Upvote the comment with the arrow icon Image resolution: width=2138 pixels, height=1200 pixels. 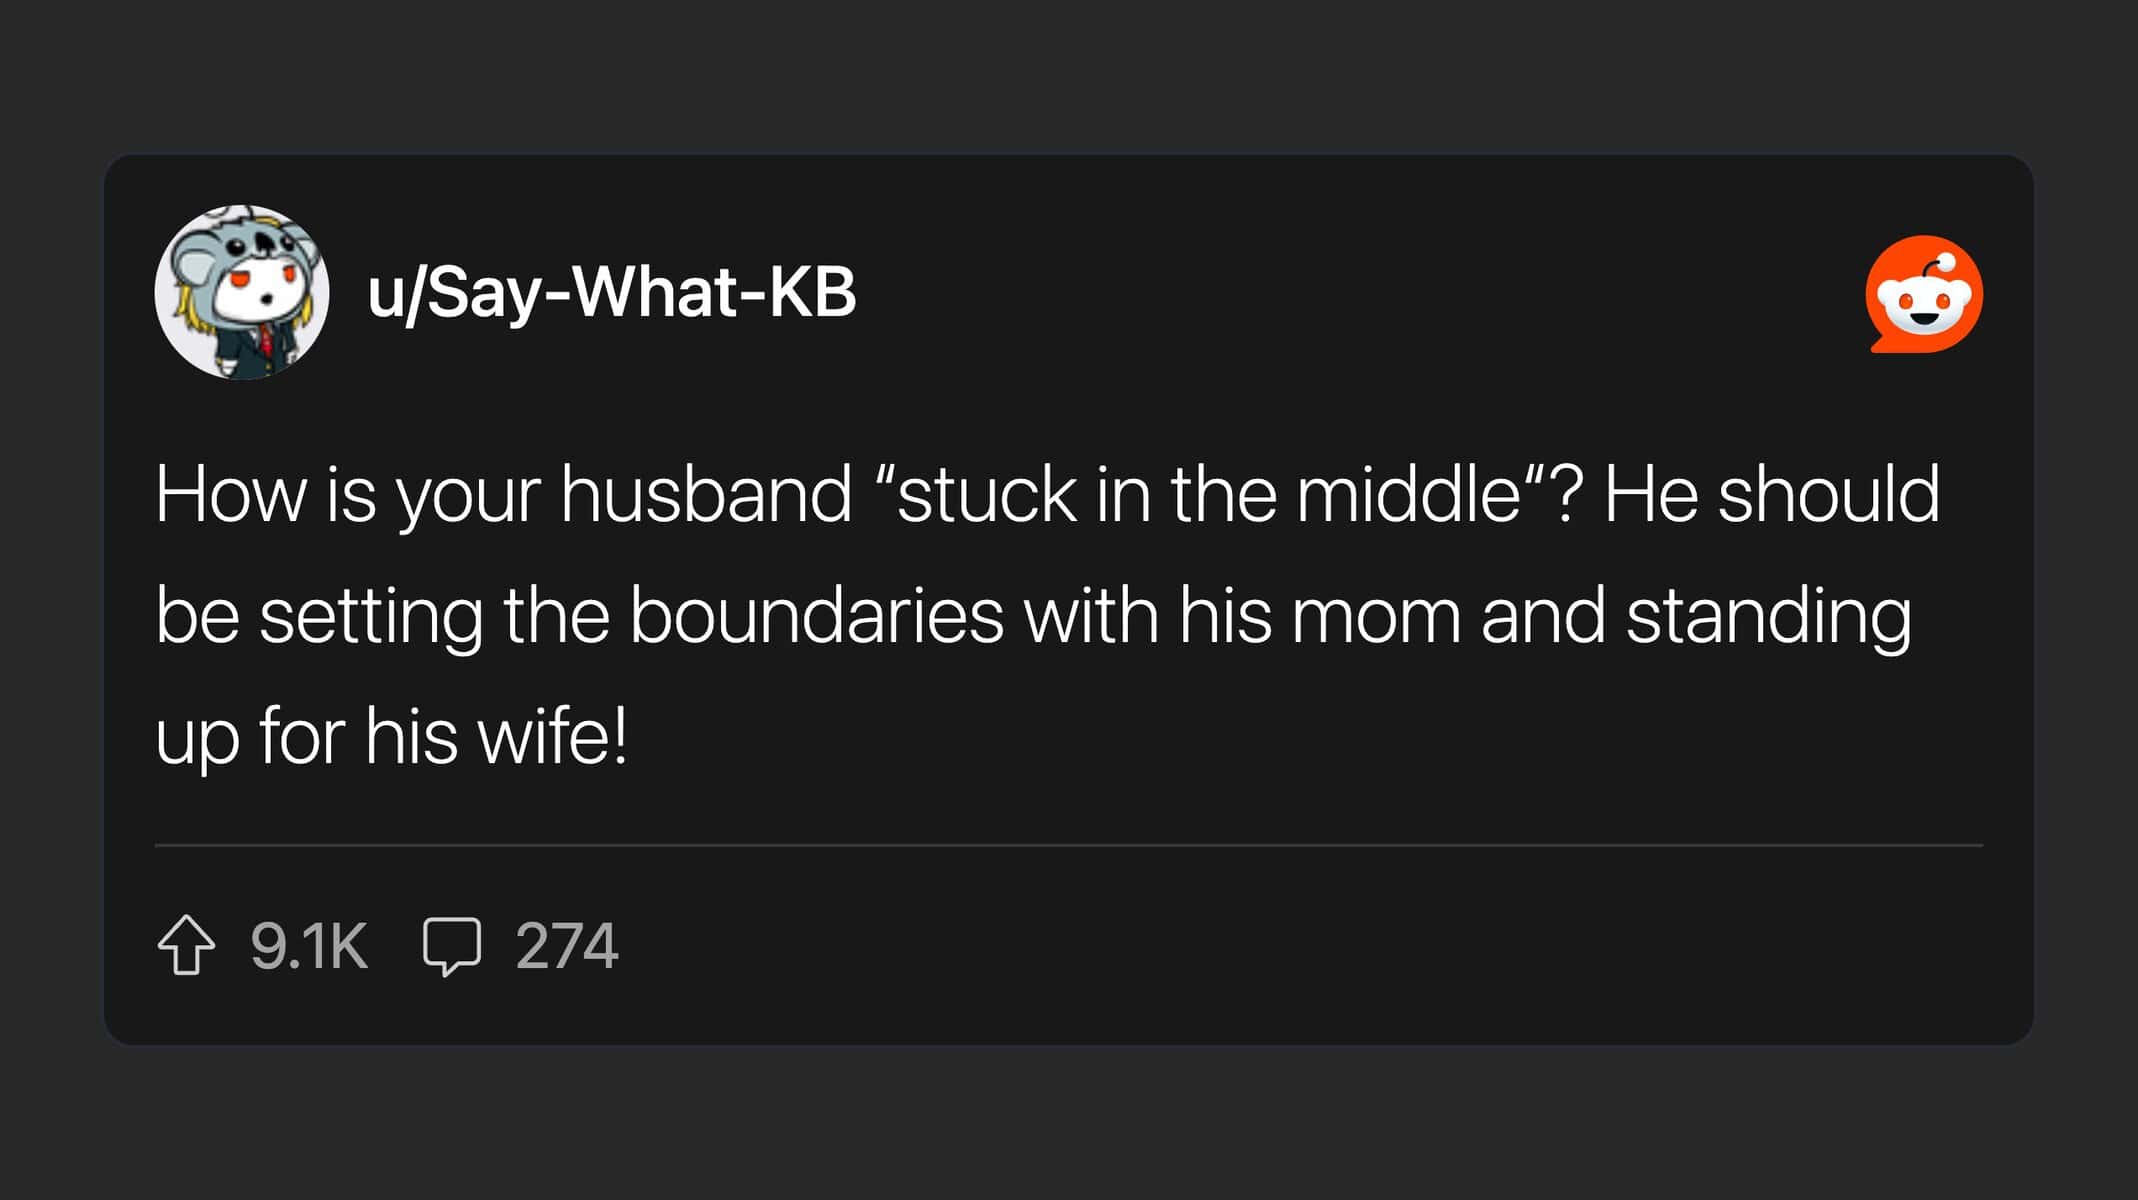point(186,946)
